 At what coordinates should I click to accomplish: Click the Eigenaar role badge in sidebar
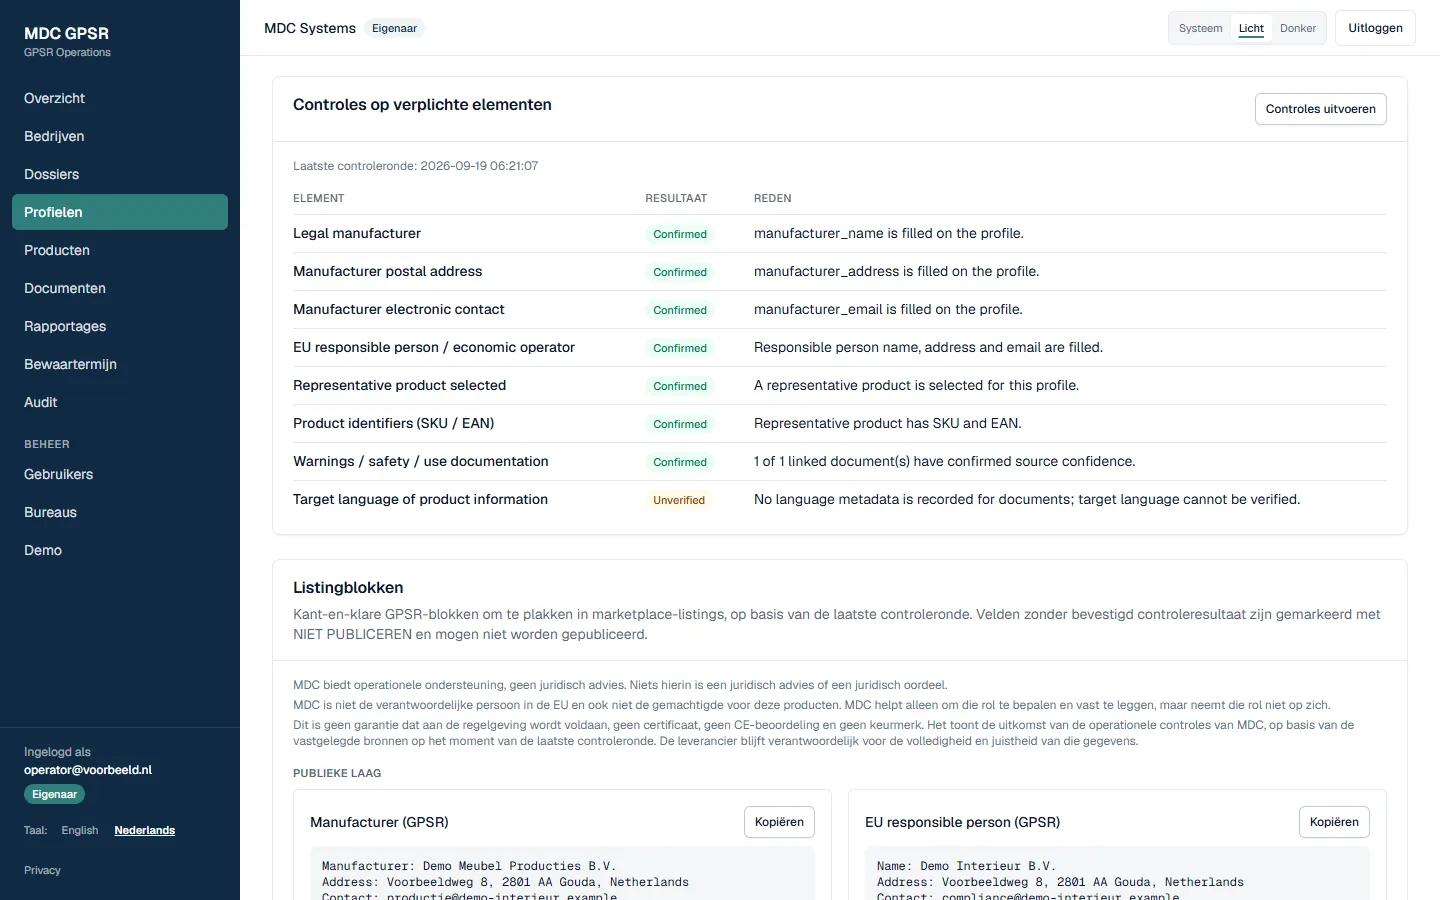point(54,794)
